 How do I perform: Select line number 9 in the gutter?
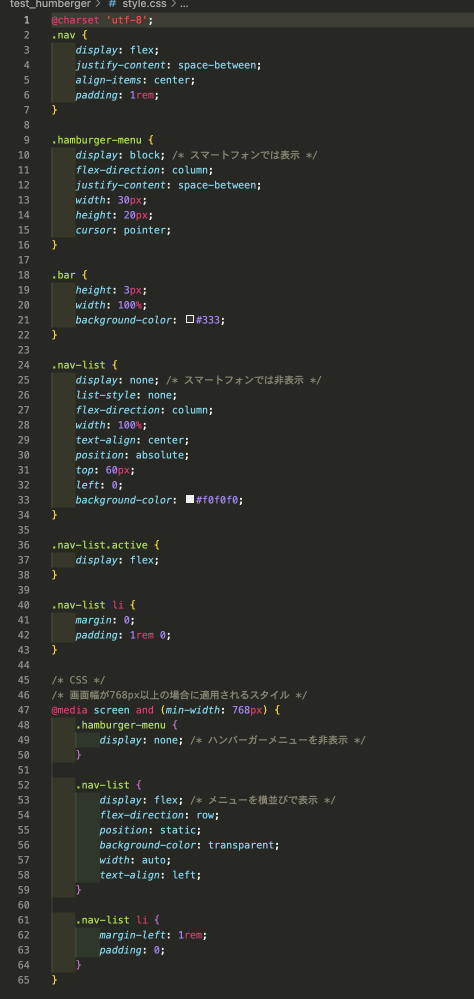click(x=26, y=140)
